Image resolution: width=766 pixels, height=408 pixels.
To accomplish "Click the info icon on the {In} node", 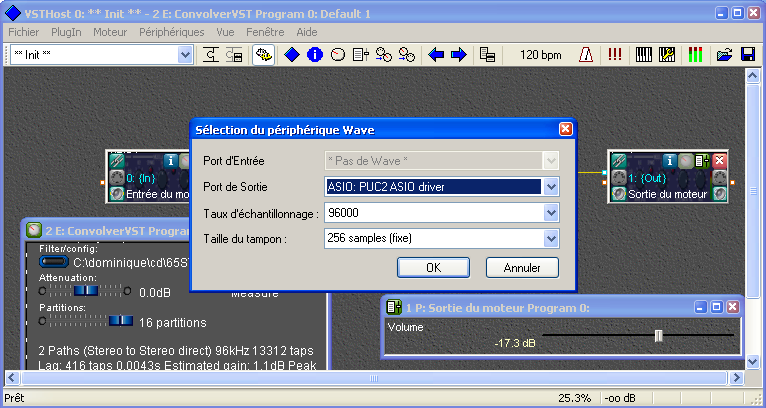I will (170, 160).
